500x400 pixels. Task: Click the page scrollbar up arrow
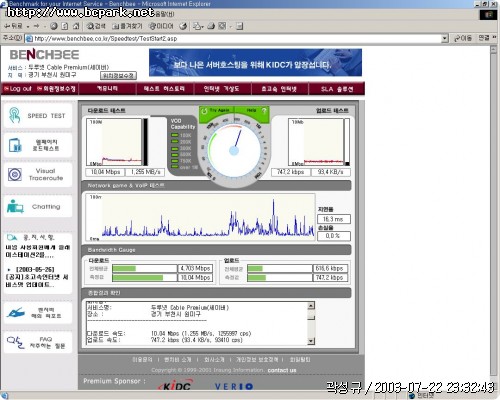(494, 50)
